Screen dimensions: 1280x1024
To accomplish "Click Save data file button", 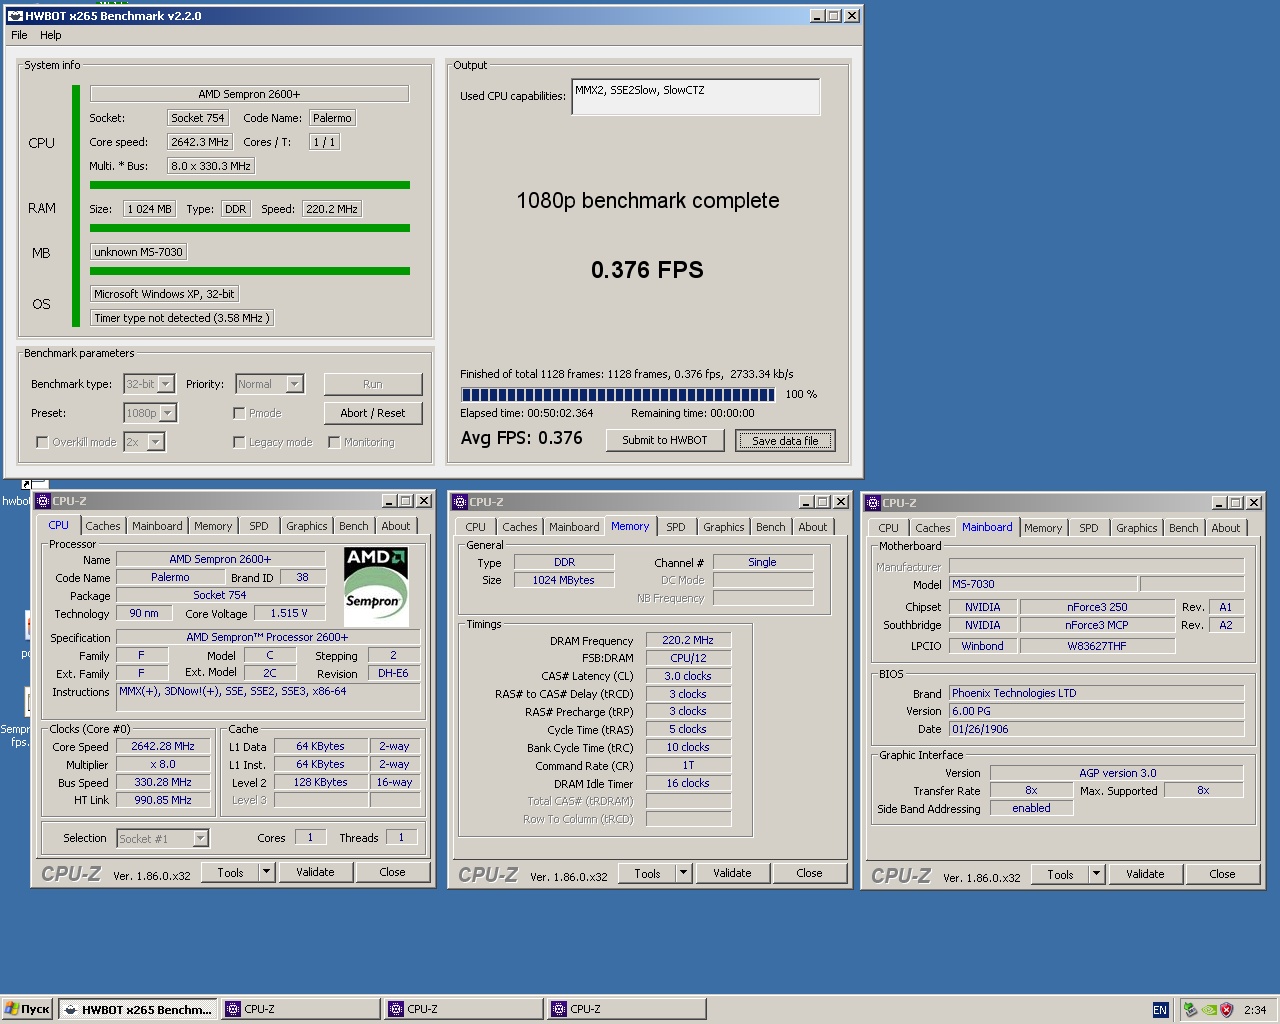I will (x=785, y=441).
